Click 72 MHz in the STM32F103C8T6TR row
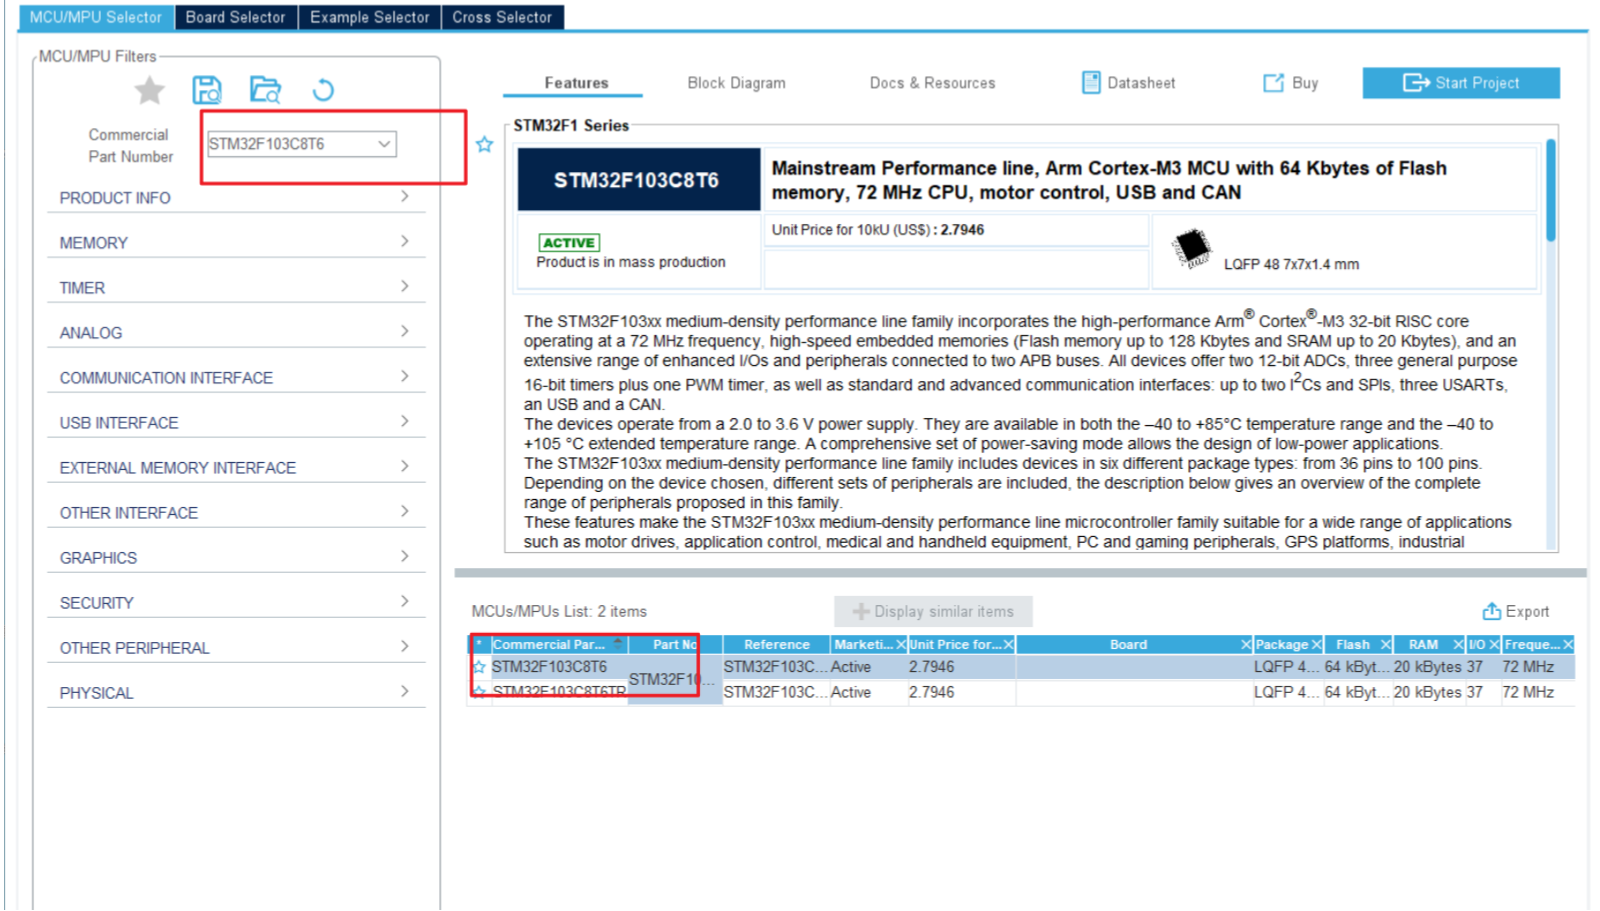The height and width of the screenshot is (911, 1600). (1528, 692)
